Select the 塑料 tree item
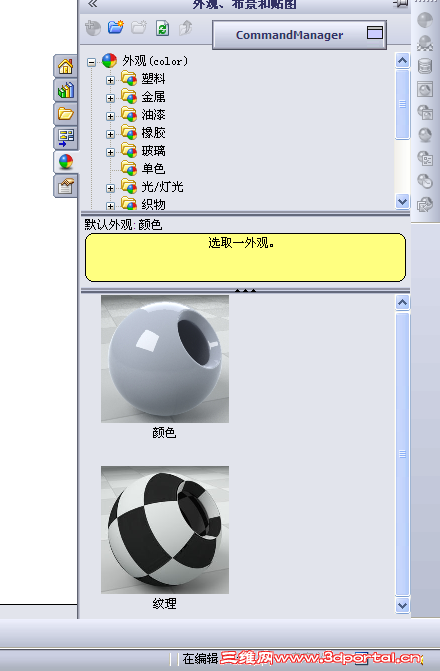 coord(153,79)
